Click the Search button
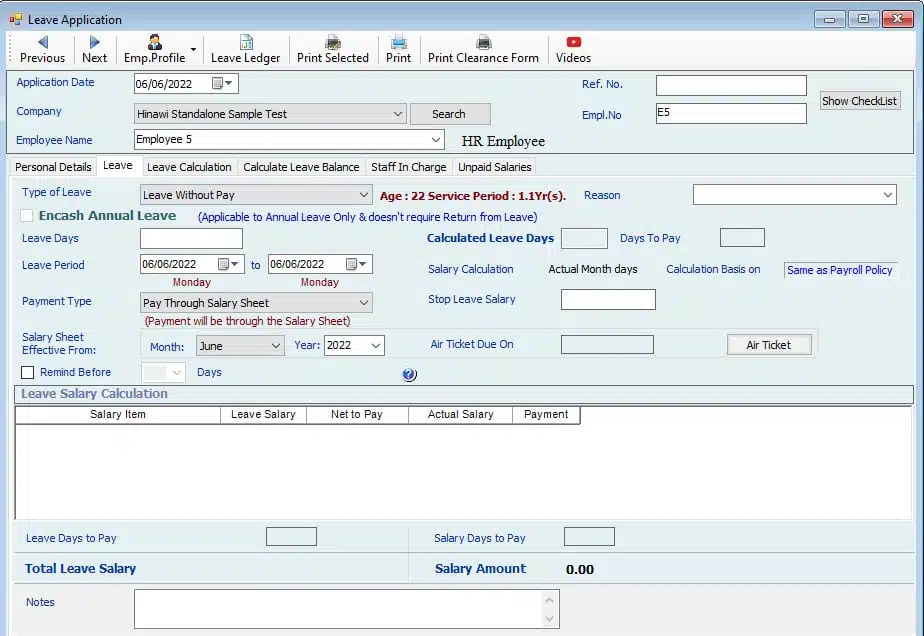This screenshot has height=636, width=924. pyautogui.click(x=450, y=114)
